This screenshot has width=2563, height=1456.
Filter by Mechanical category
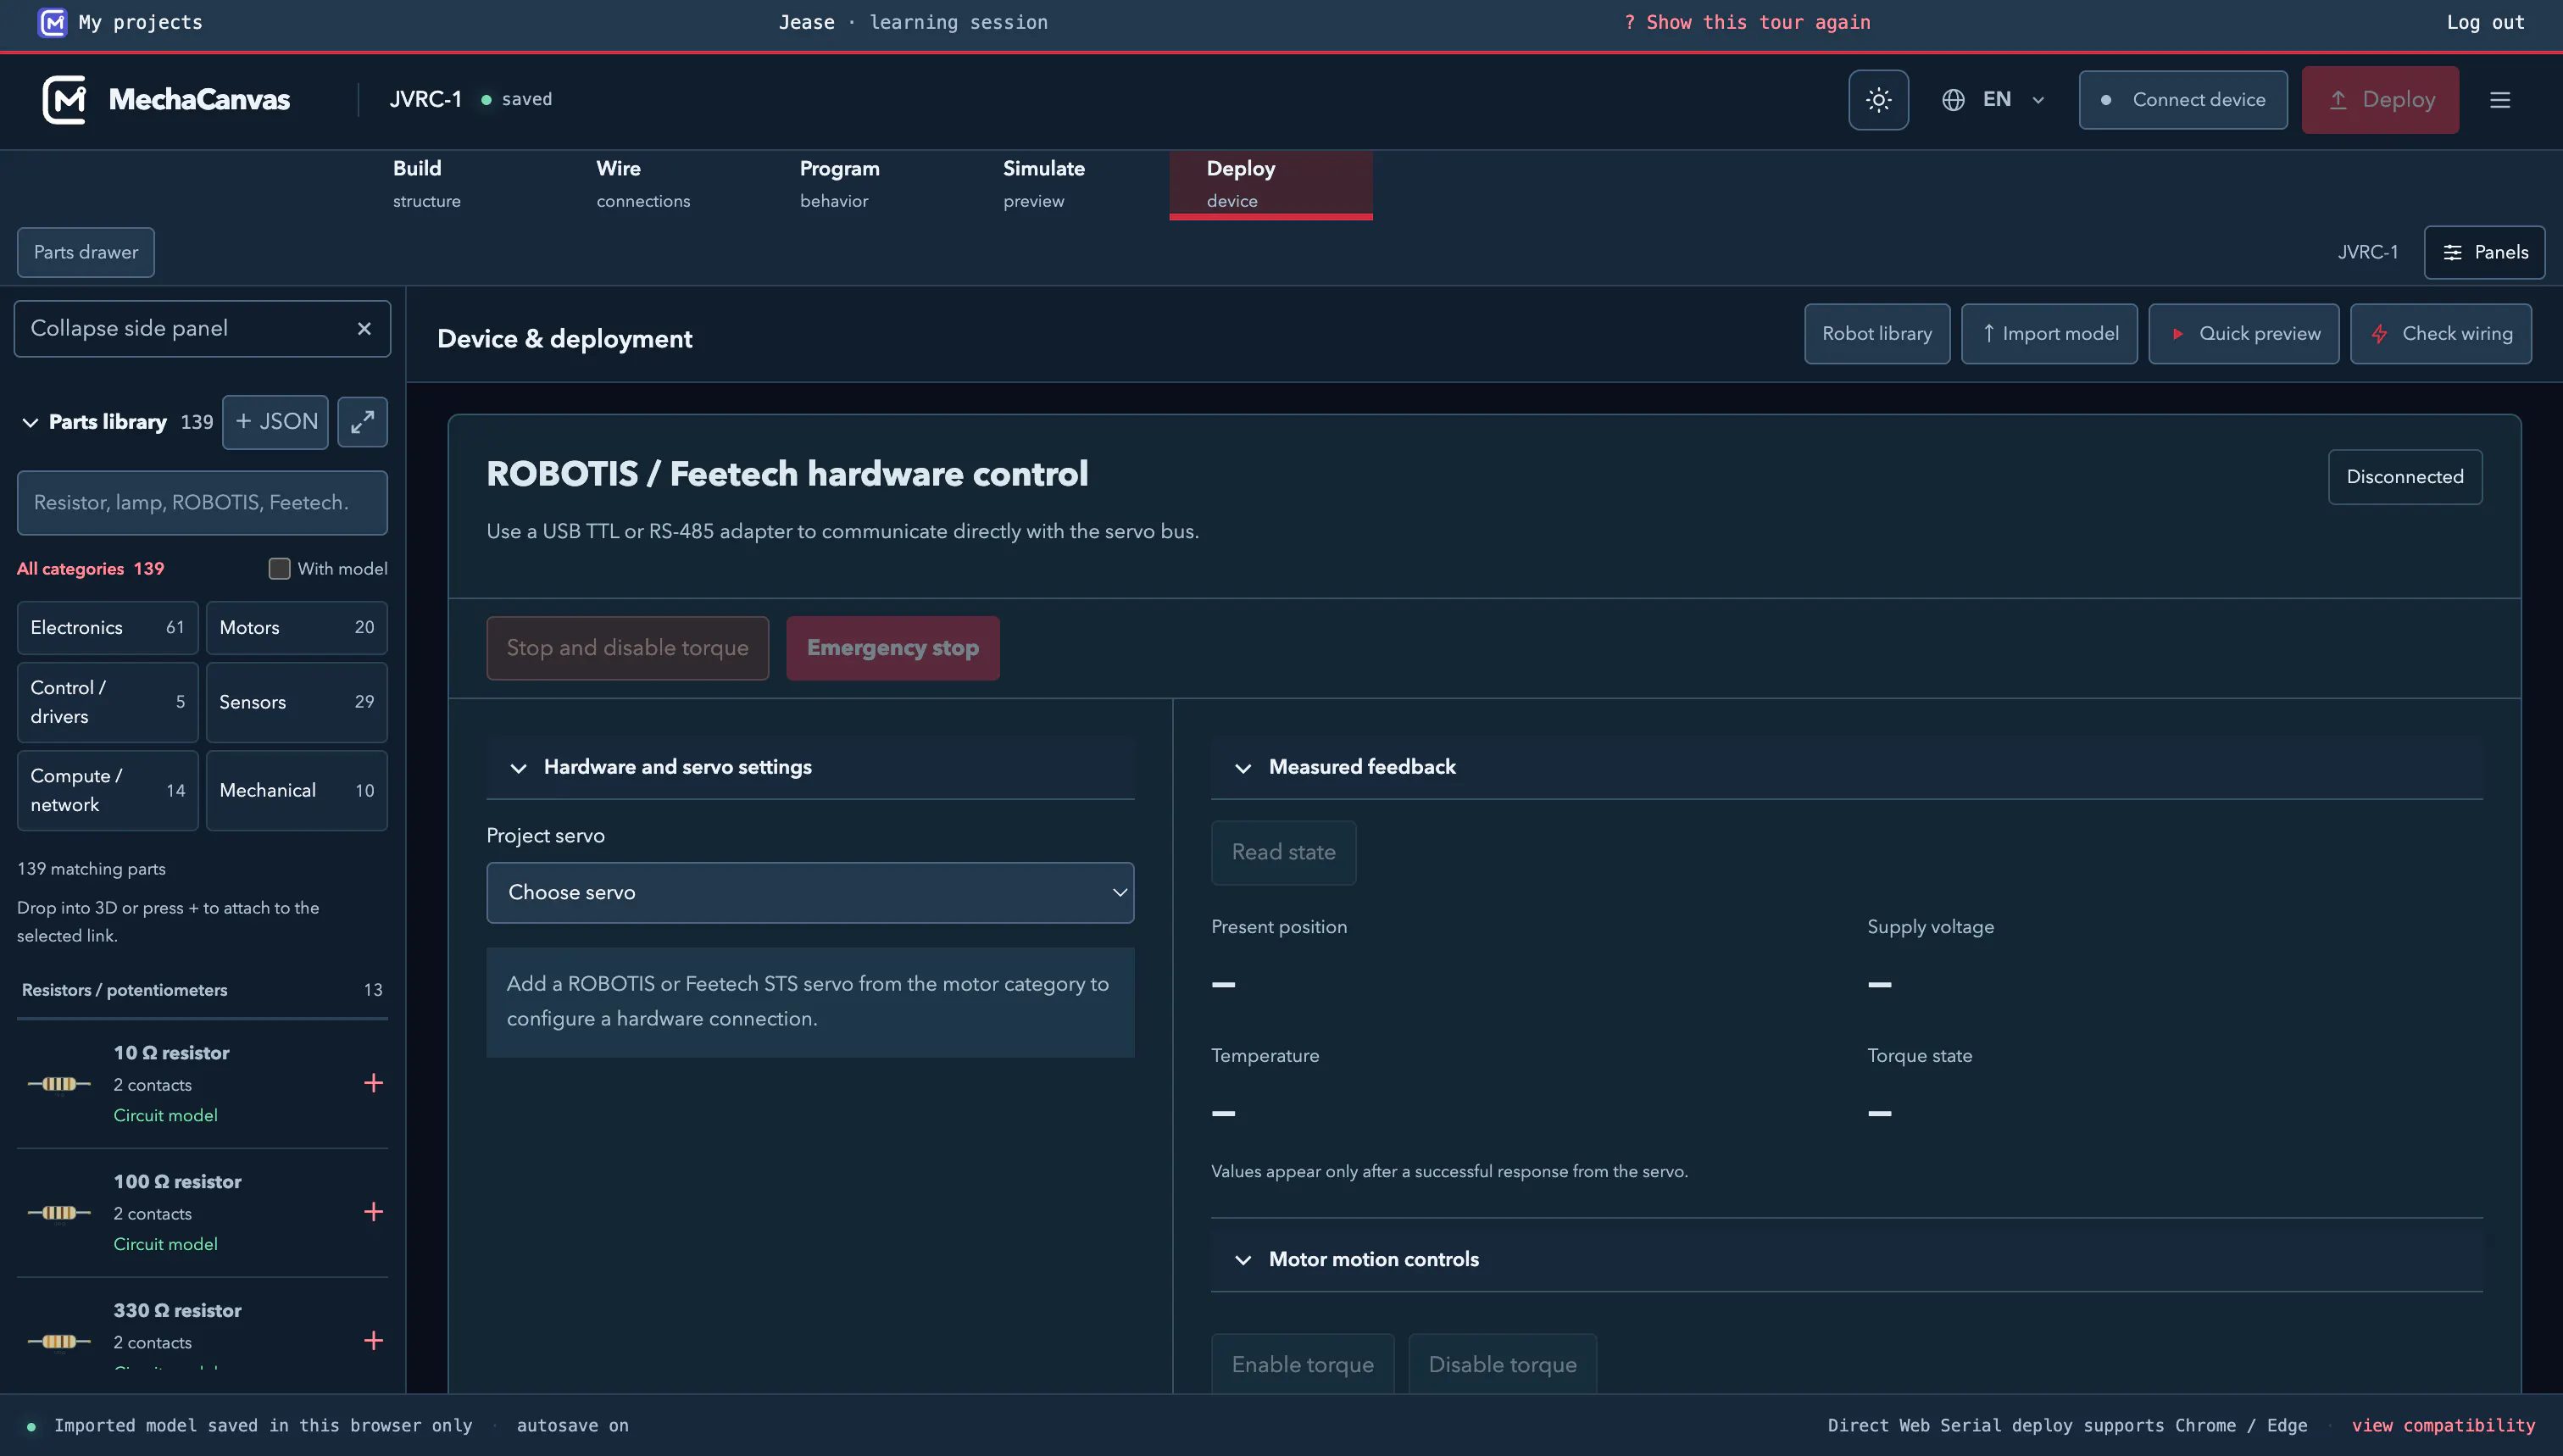click(x=296, y=790)
